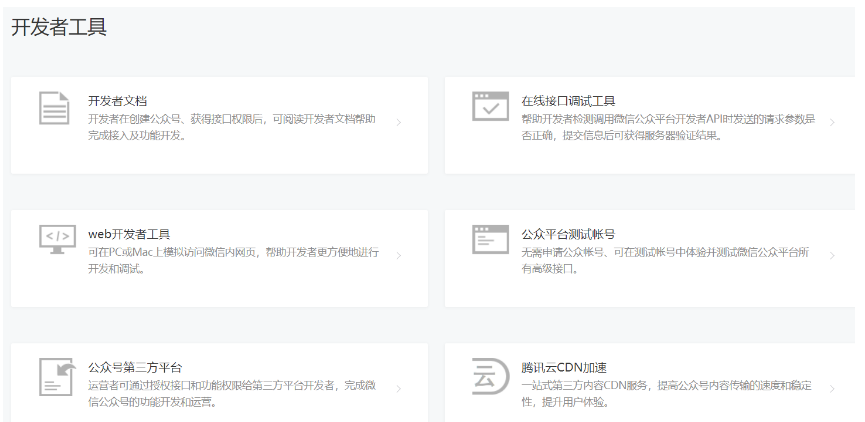
Task: Open the 在线接口调试工具 title link
Action: tap(568, 101)
